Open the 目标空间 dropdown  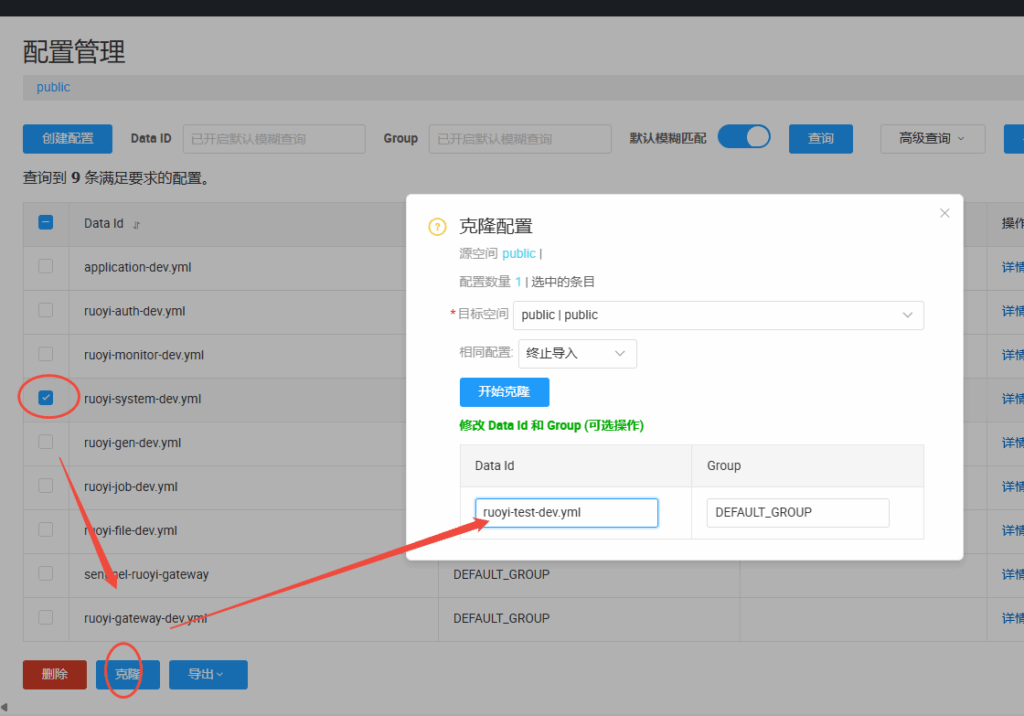(718, 315)
